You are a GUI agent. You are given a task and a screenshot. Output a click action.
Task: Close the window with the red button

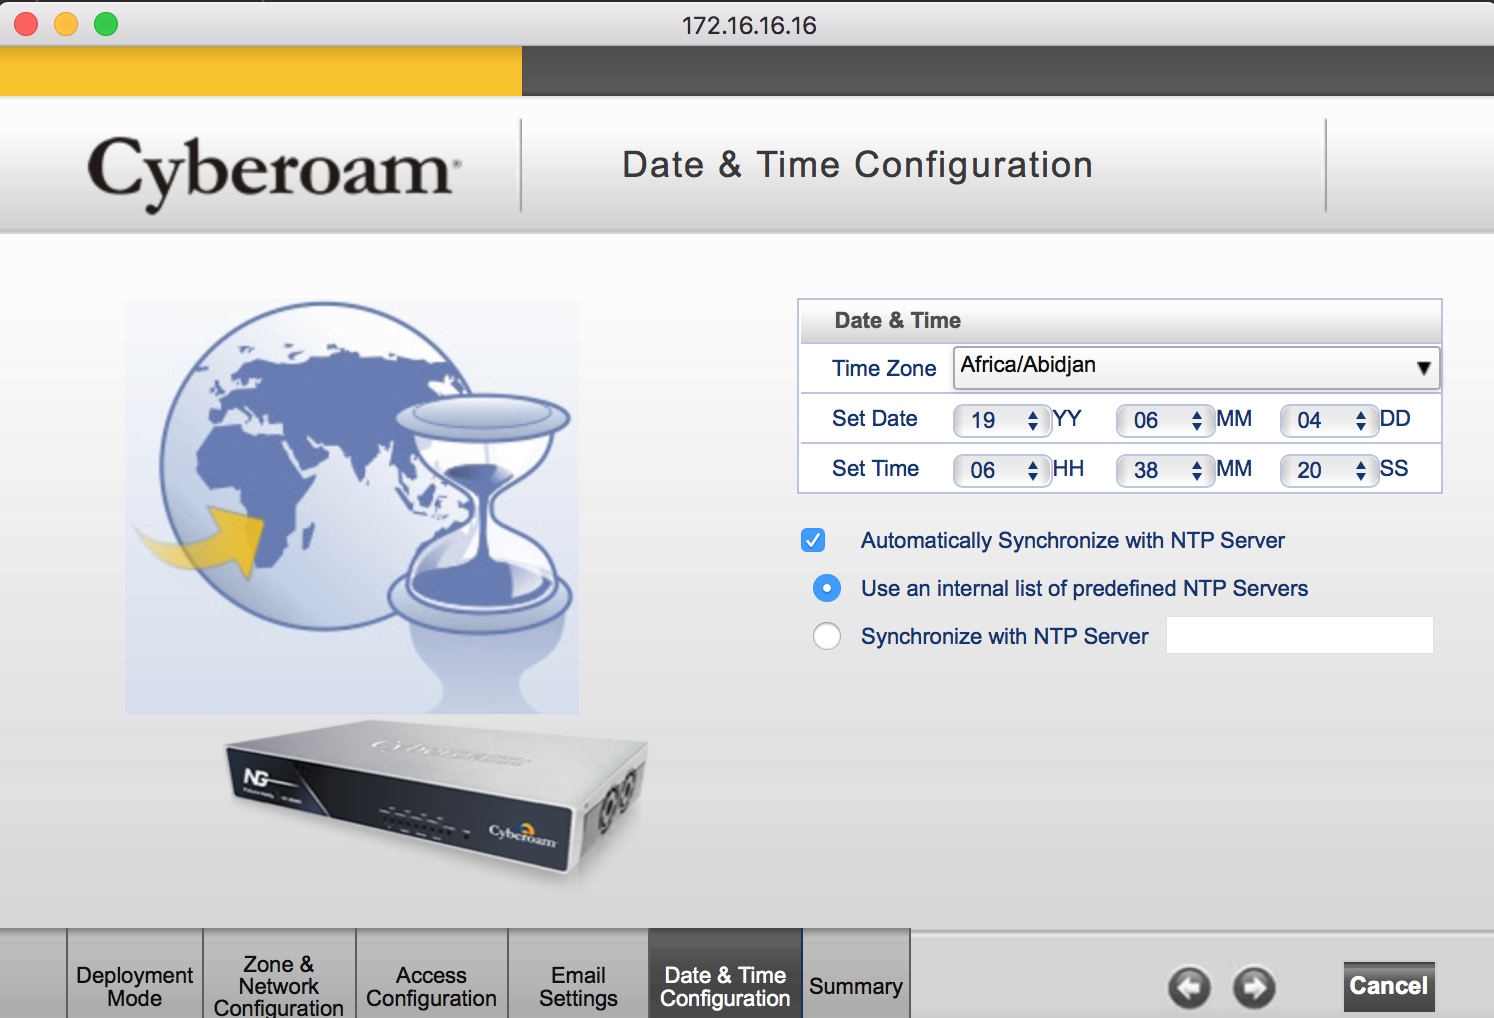[27, 24]
